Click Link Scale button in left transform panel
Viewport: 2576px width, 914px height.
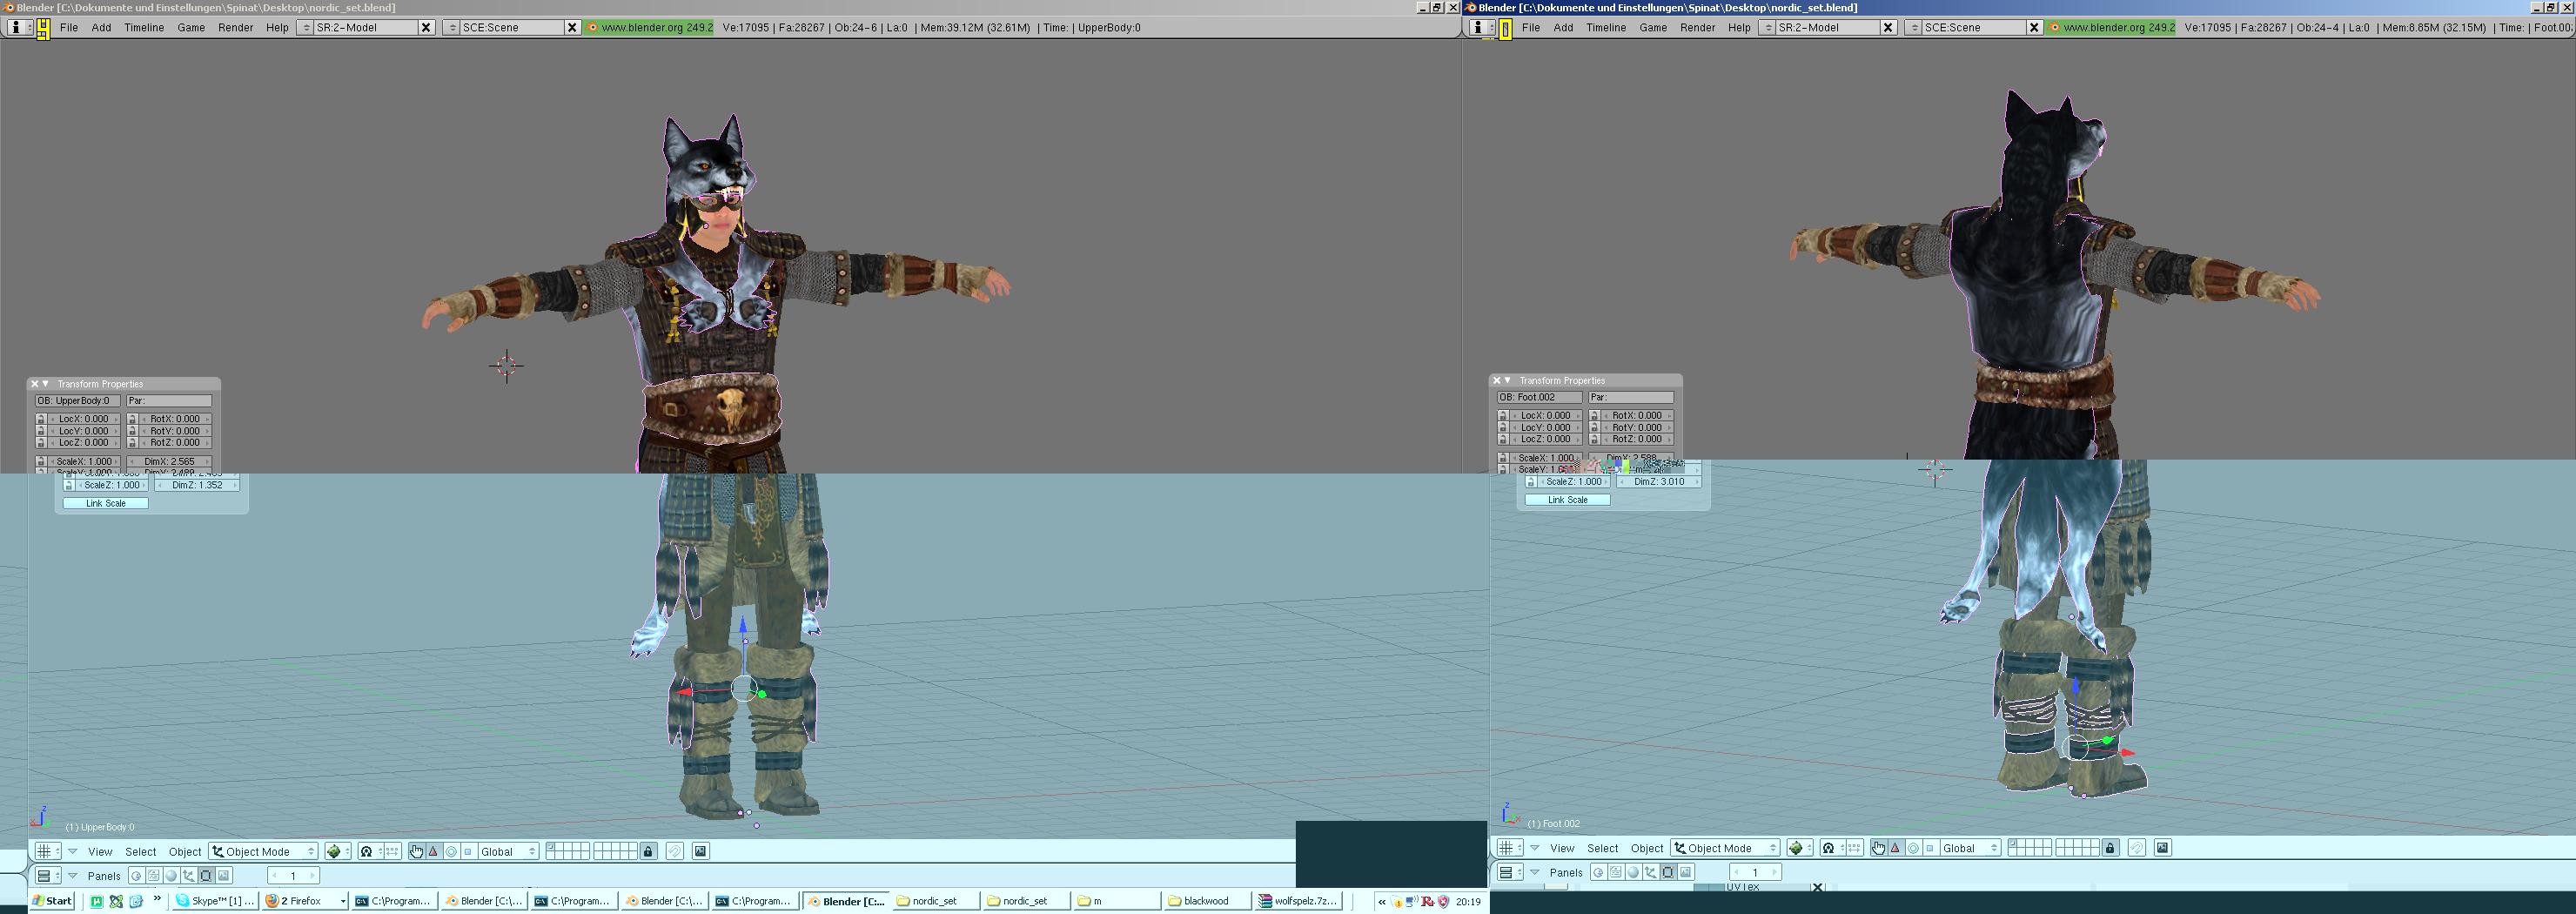pyautogui.click(x=106, y=504)
